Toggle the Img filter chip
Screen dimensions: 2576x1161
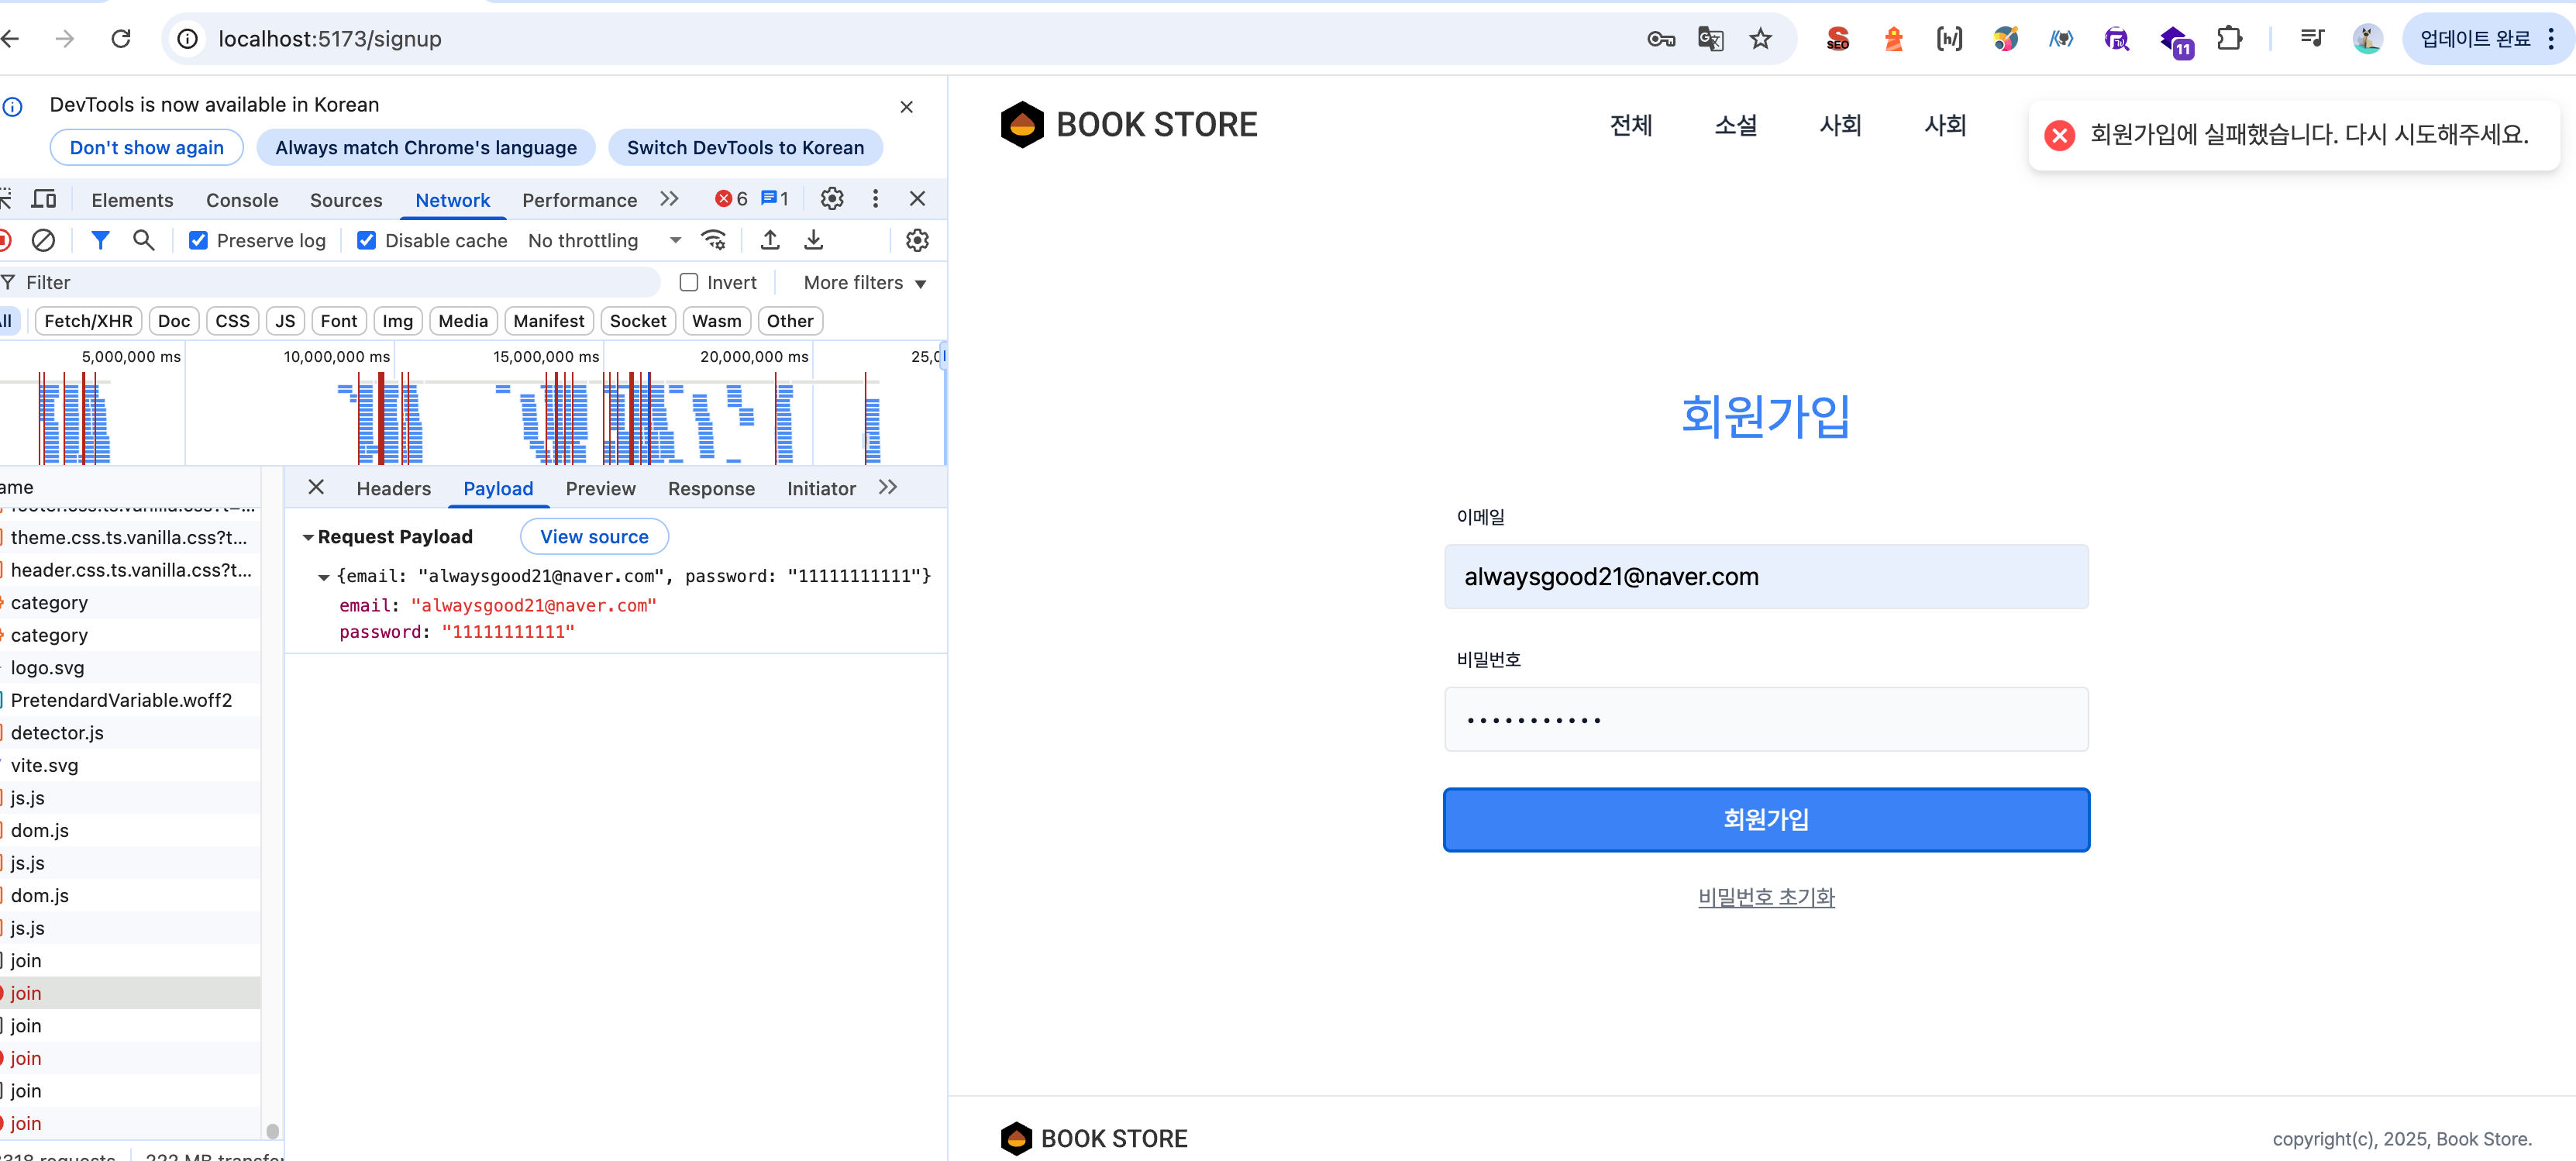pyautogui.click(x=398, y=321)
